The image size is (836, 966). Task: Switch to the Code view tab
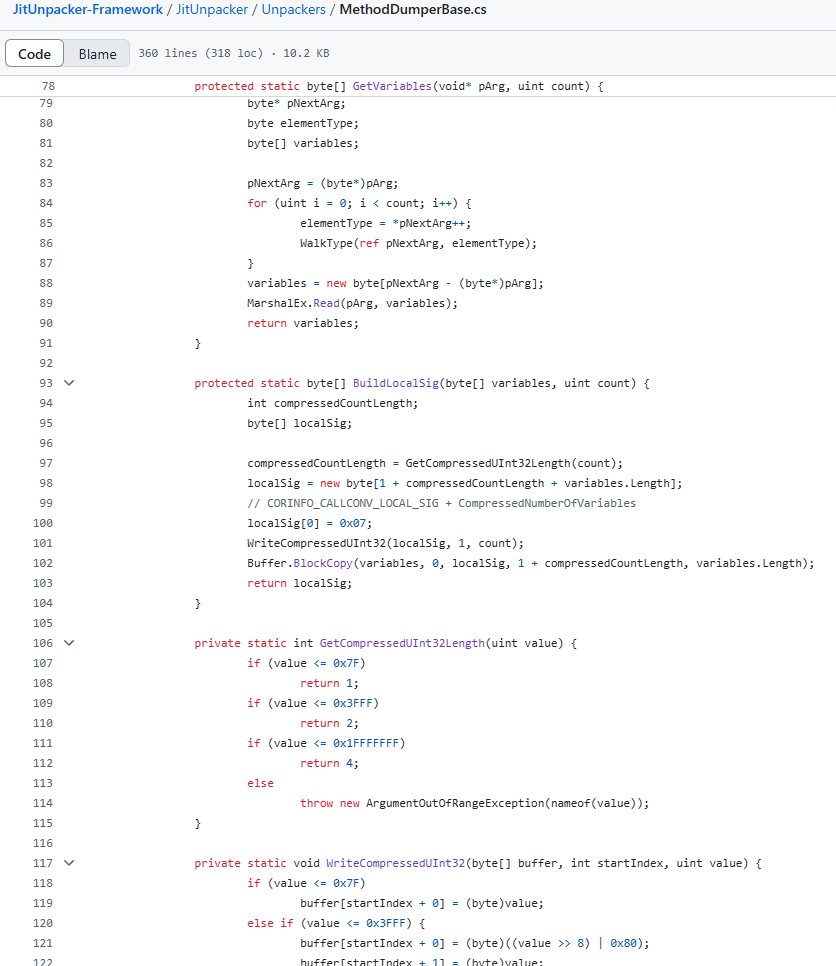[34, 54]
